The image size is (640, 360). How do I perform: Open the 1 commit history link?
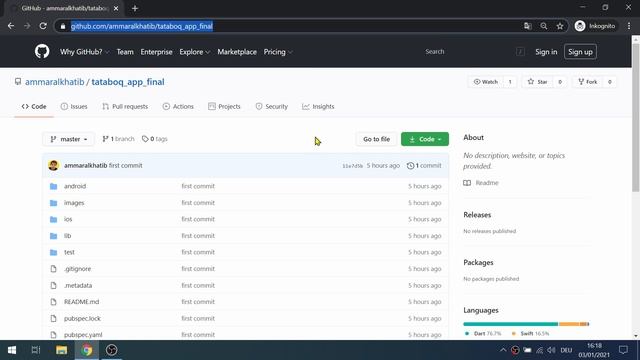pos(424,165)
